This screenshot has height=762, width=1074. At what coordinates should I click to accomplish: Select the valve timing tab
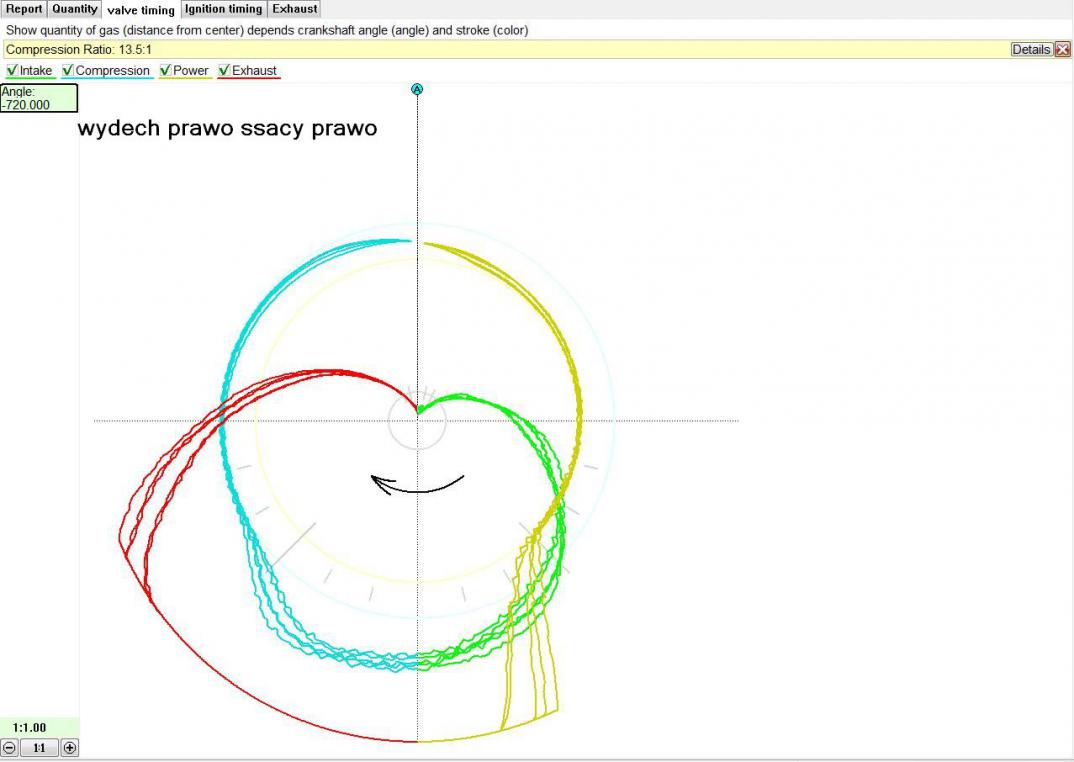[x=141, y=10]
